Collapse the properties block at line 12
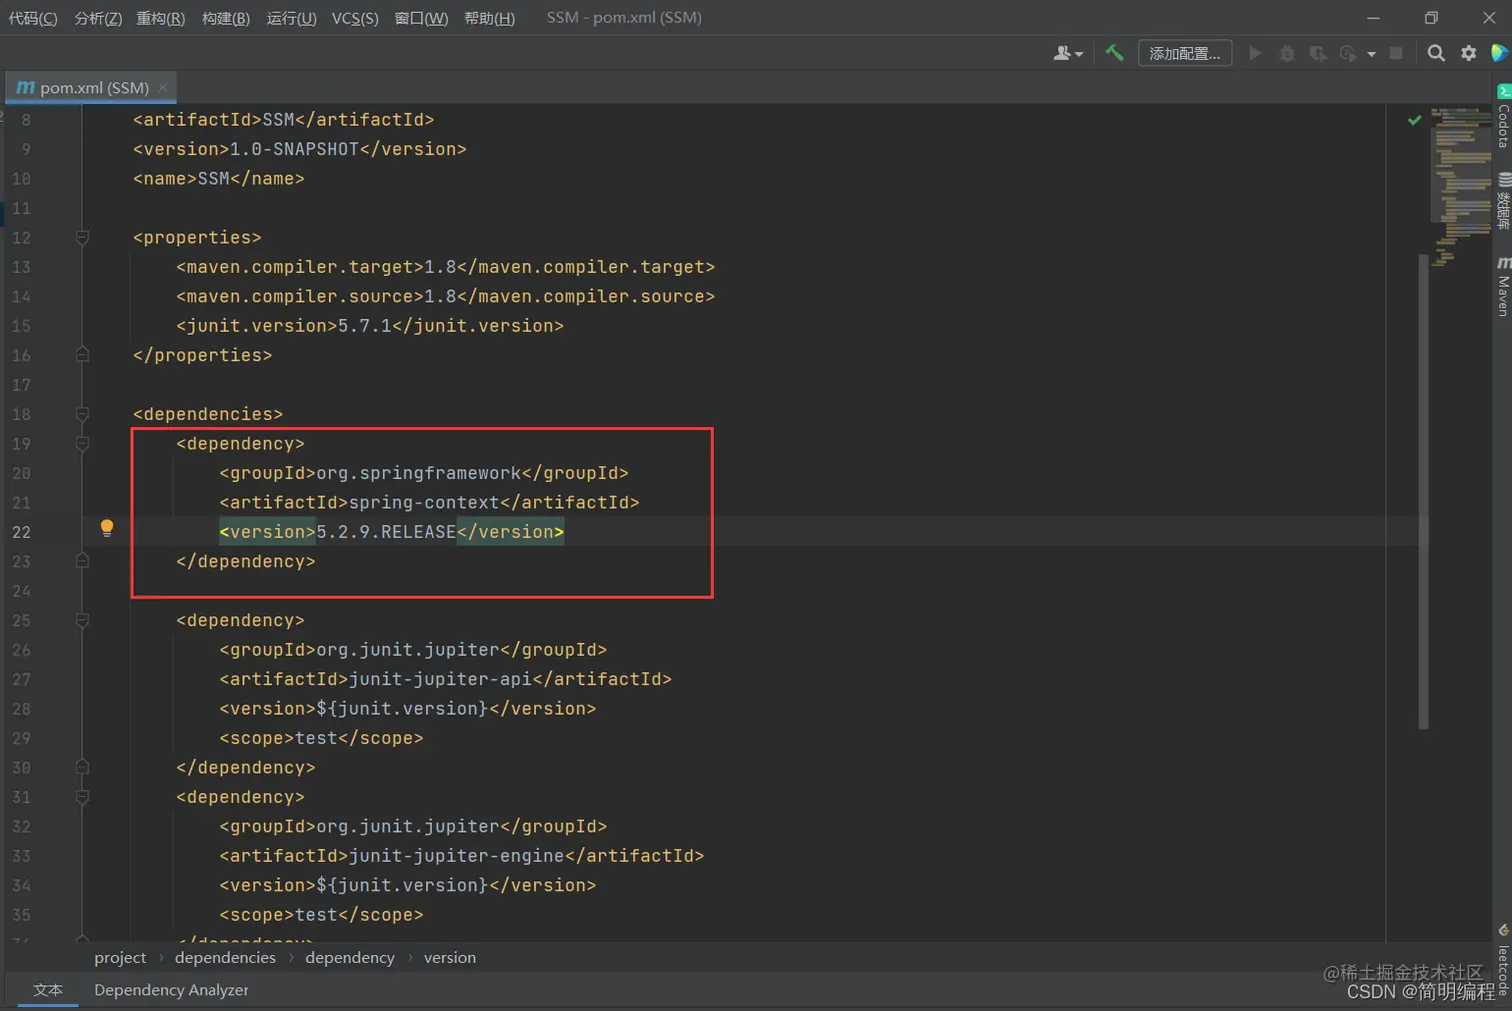This screenshot has width=1512, height=1011. click(x=83, y=238)
